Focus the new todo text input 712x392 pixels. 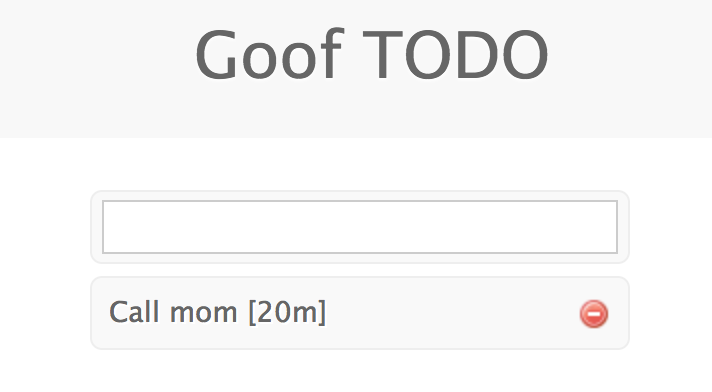tap(360, 227)
